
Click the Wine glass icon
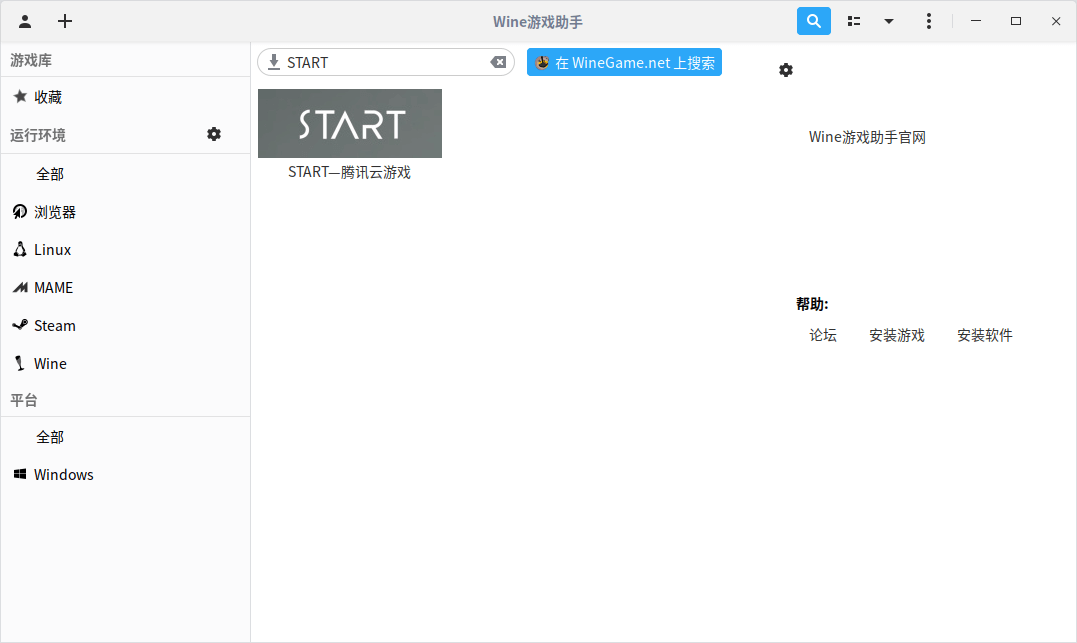point(20,363)
